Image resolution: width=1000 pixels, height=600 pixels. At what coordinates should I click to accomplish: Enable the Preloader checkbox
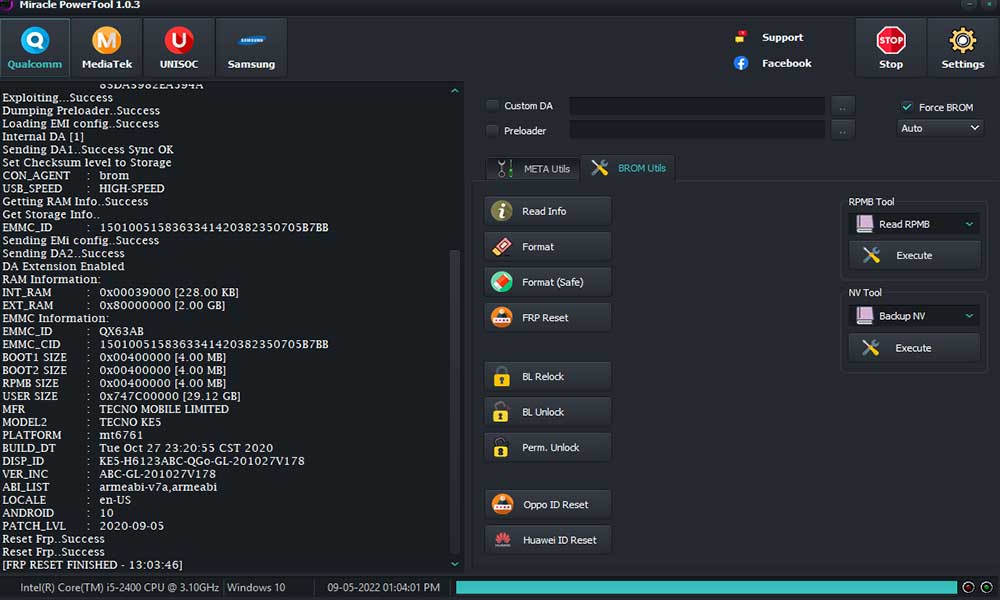point(492,130)
